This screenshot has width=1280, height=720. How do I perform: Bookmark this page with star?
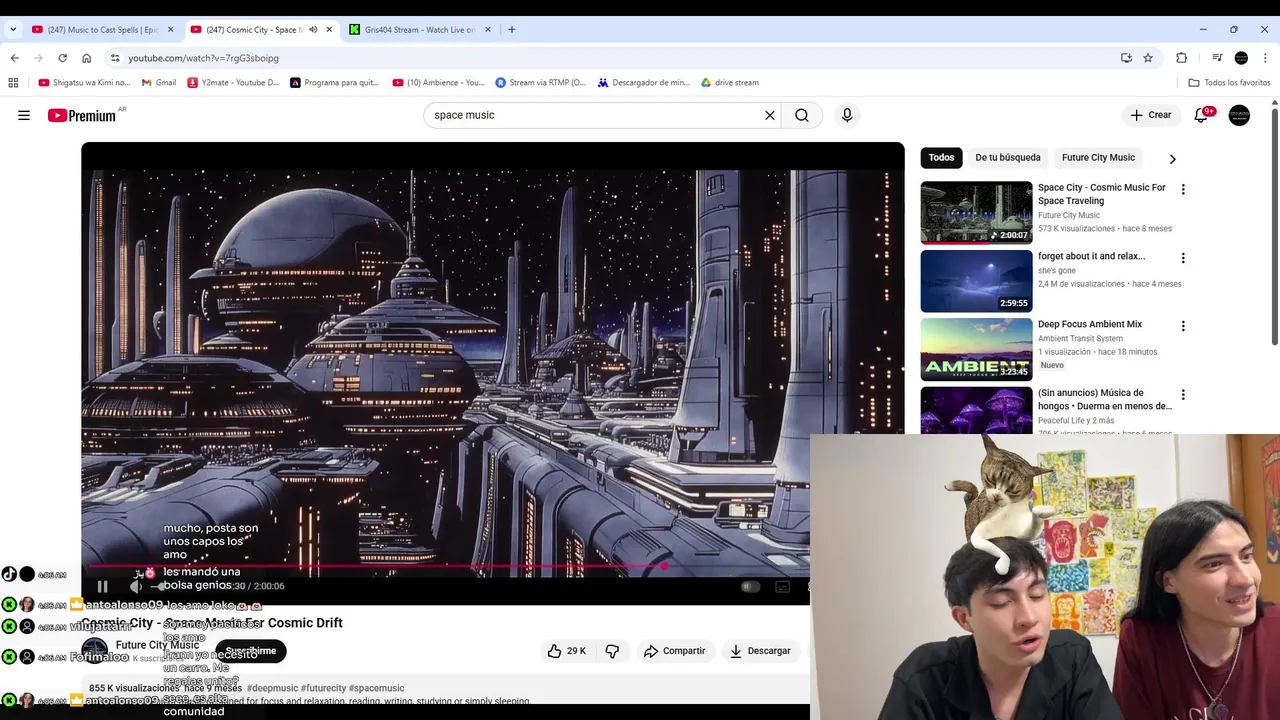(x=1148, y=58)
